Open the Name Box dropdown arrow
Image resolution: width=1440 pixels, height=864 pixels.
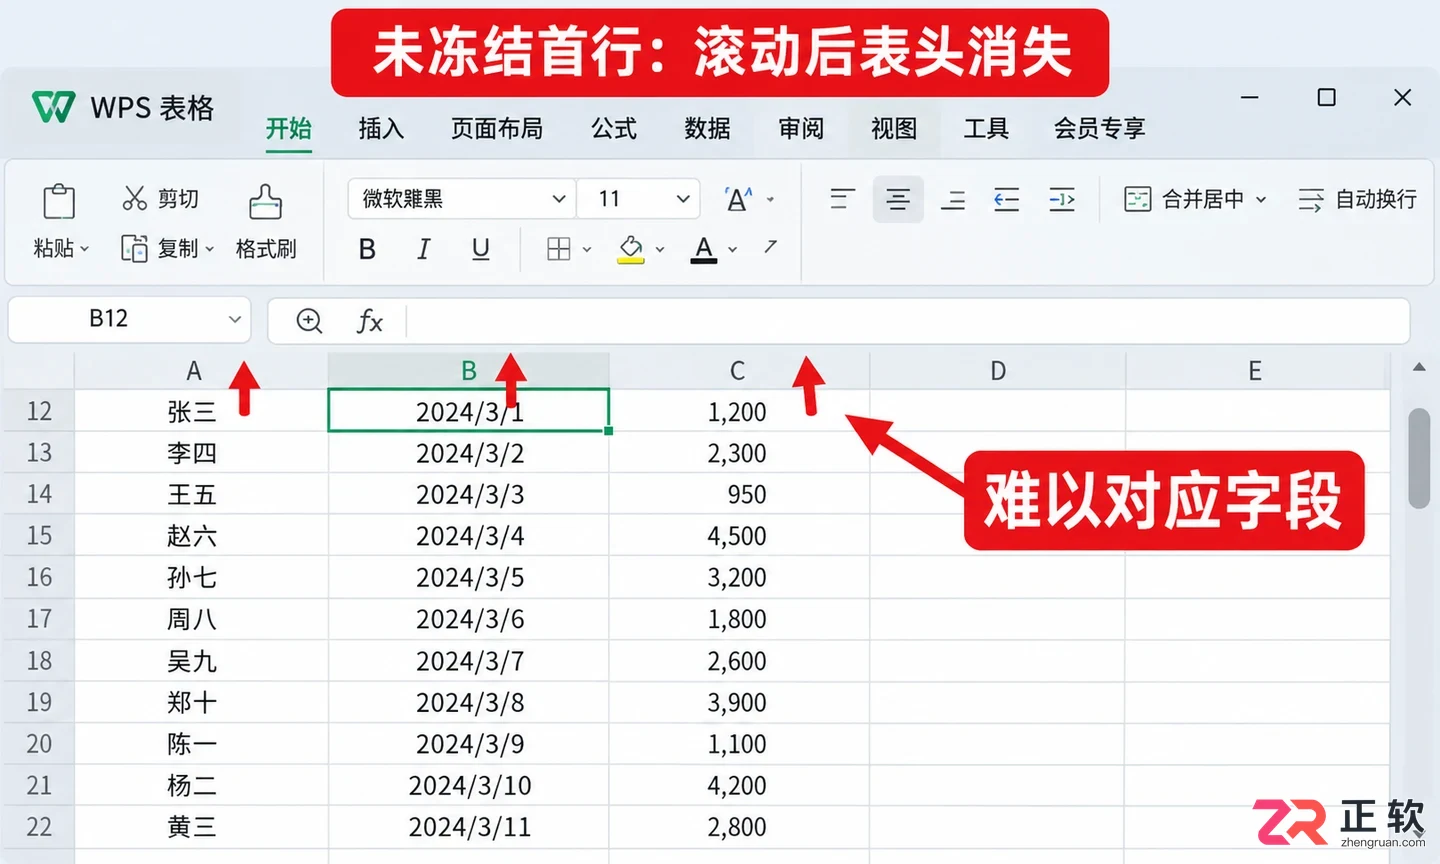point(235,320)
